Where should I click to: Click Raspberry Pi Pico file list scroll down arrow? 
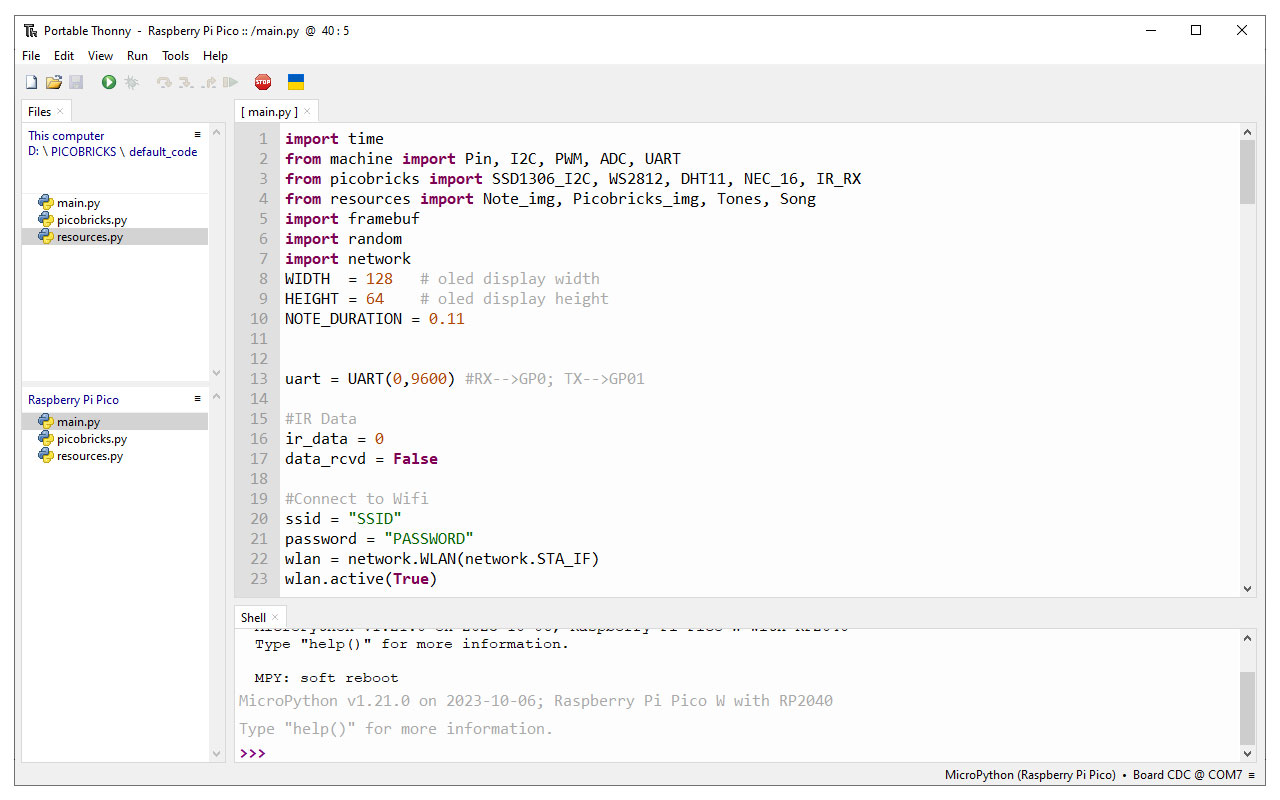[x=216, y=753]
